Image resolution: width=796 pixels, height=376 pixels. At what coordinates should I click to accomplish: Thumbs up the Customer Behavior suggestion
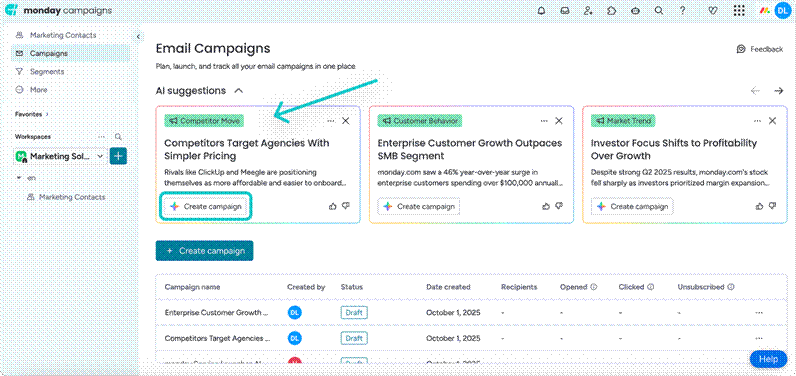pyautogui.click(x=546, y=206)
